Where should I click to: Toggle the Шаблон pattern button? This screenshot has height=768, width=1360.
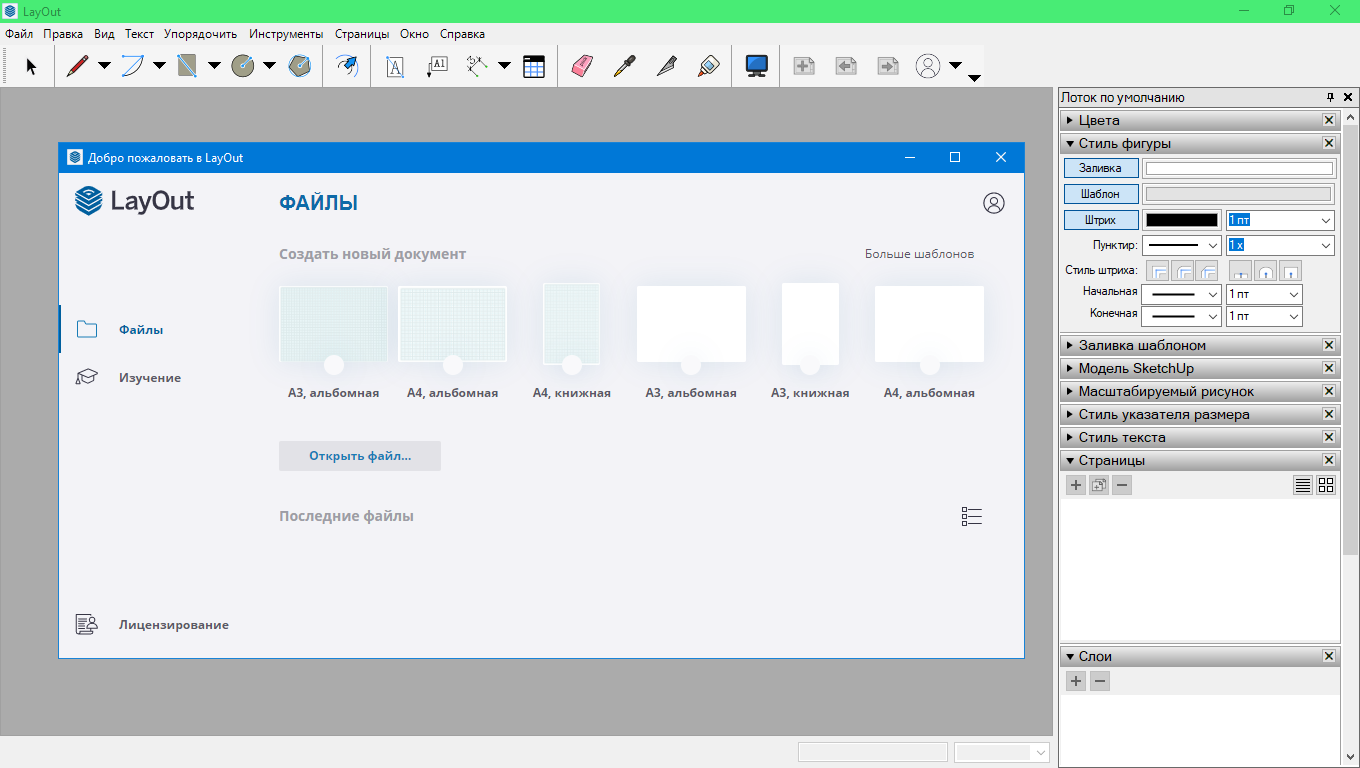(1101, 194)
